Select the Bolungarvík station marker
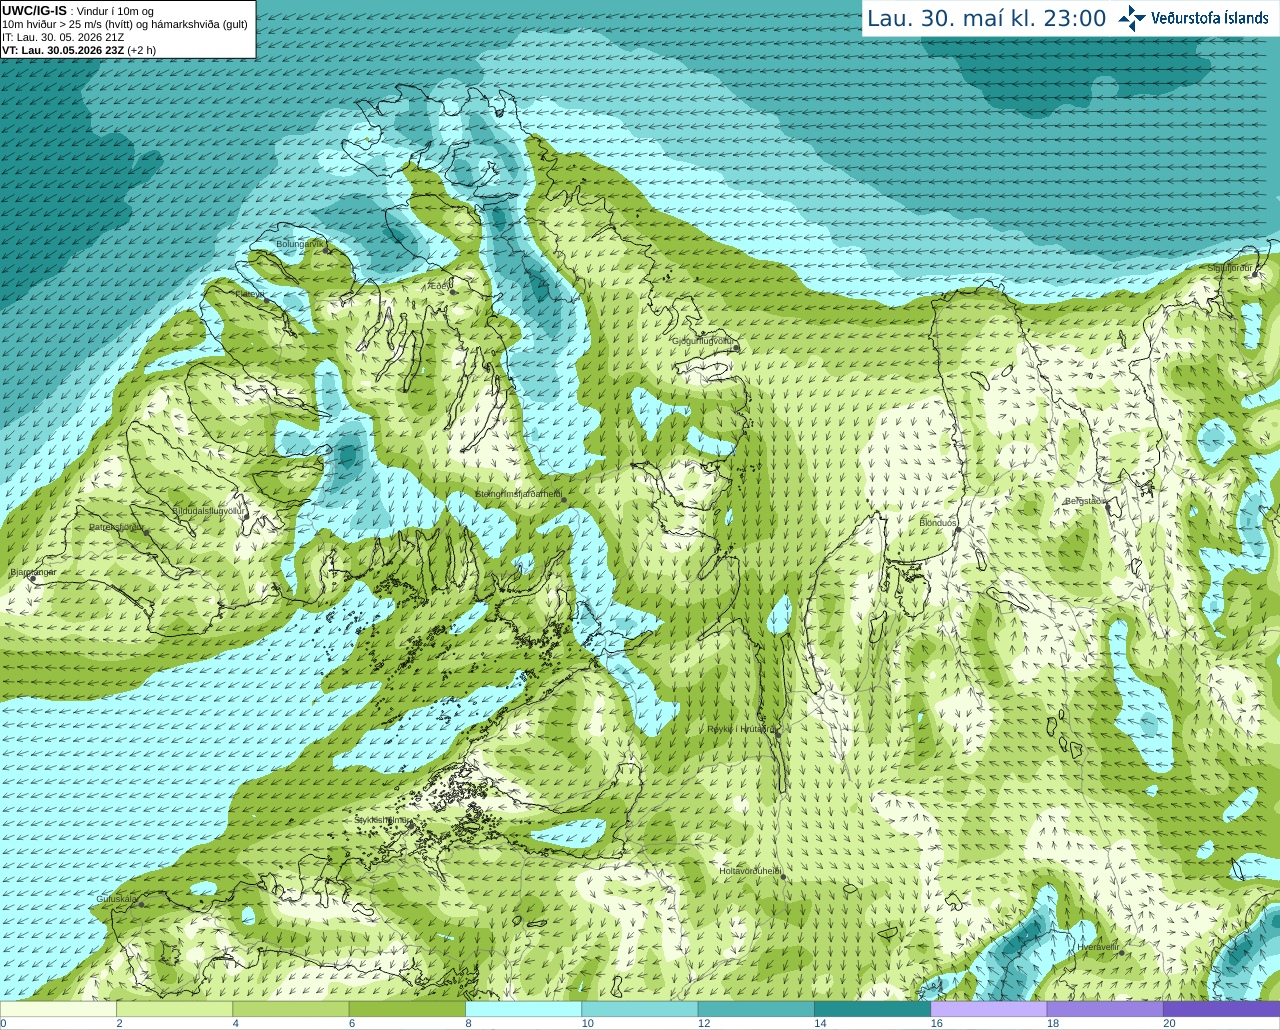 pos(327,250)
